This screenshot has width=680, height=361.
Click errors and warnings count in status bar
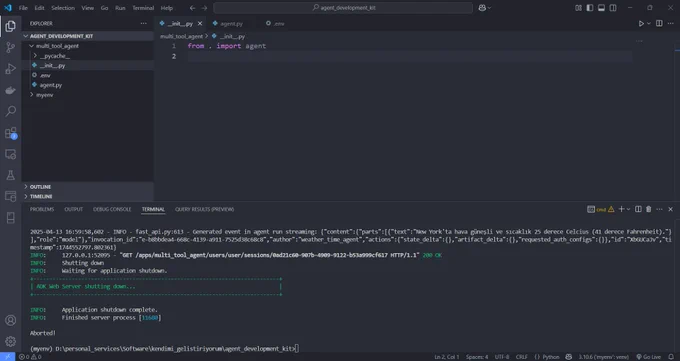tap(30, 357)
